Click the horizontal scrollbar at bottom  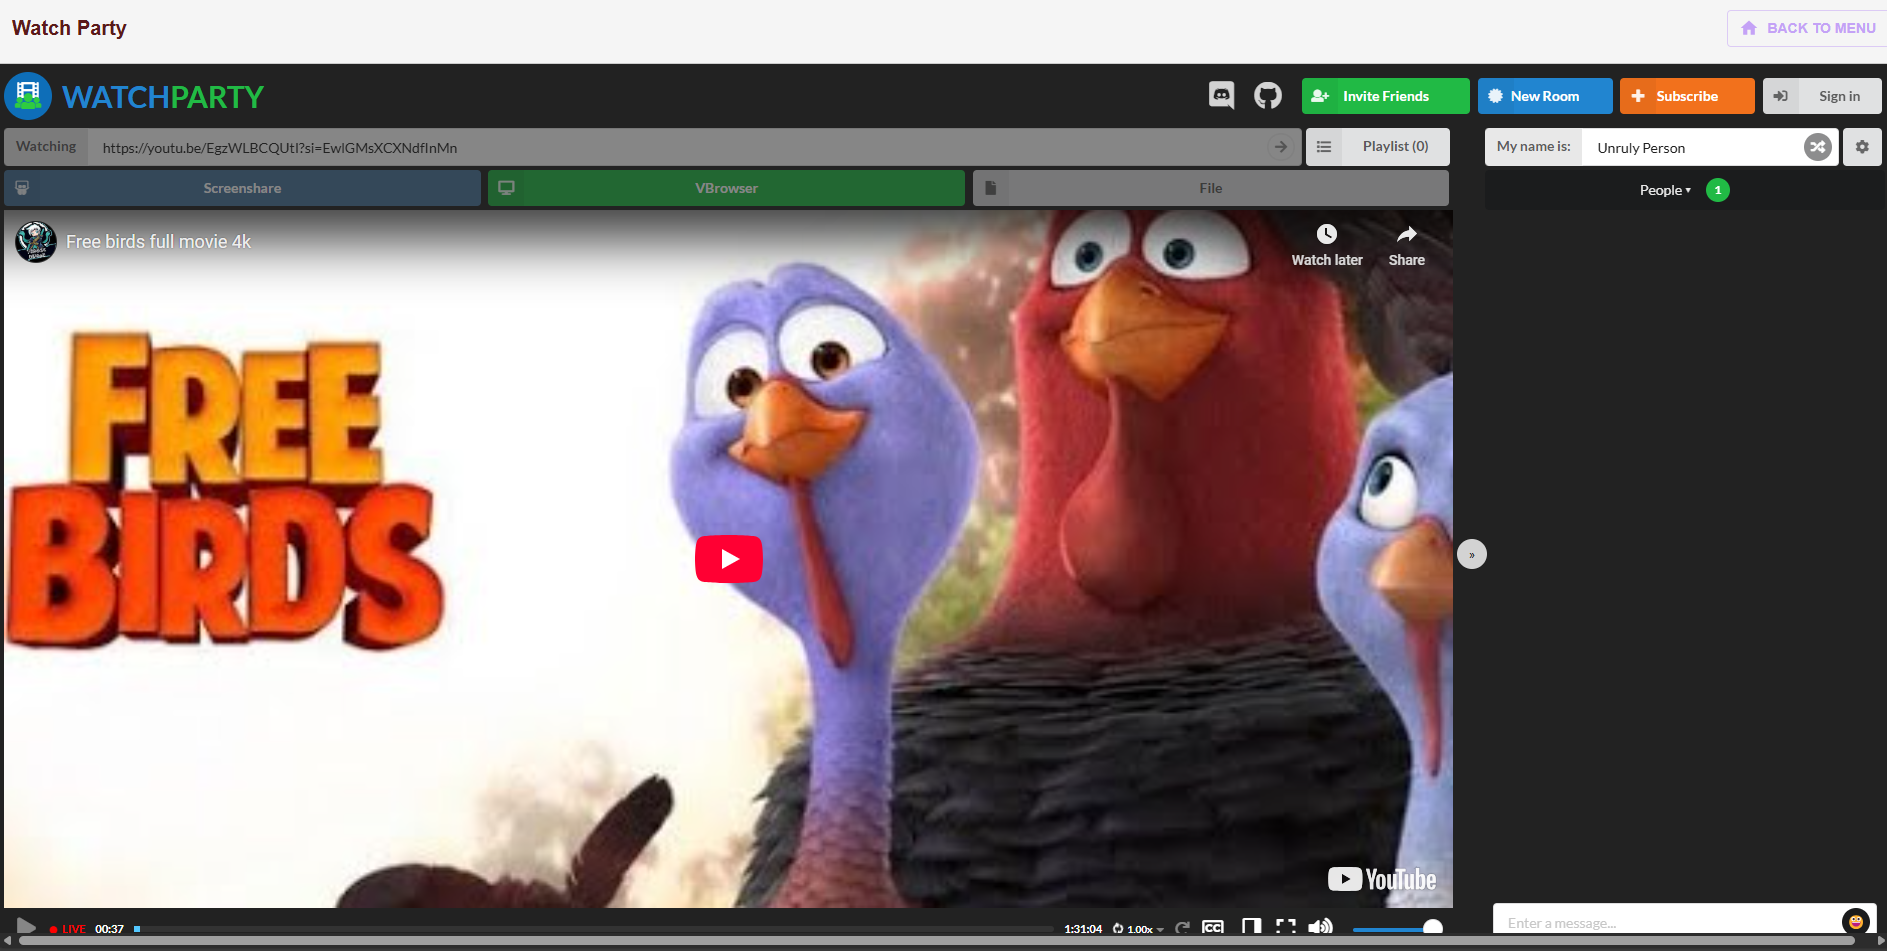(x=937, y=941)
